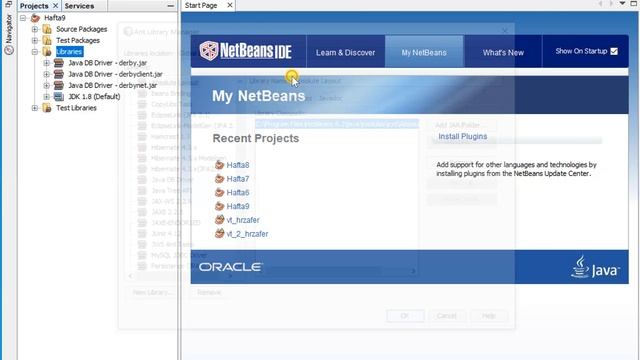640x360 pixels.
Task: Toggle the Show On Startup checkbox
Action: tap(614, 51)
